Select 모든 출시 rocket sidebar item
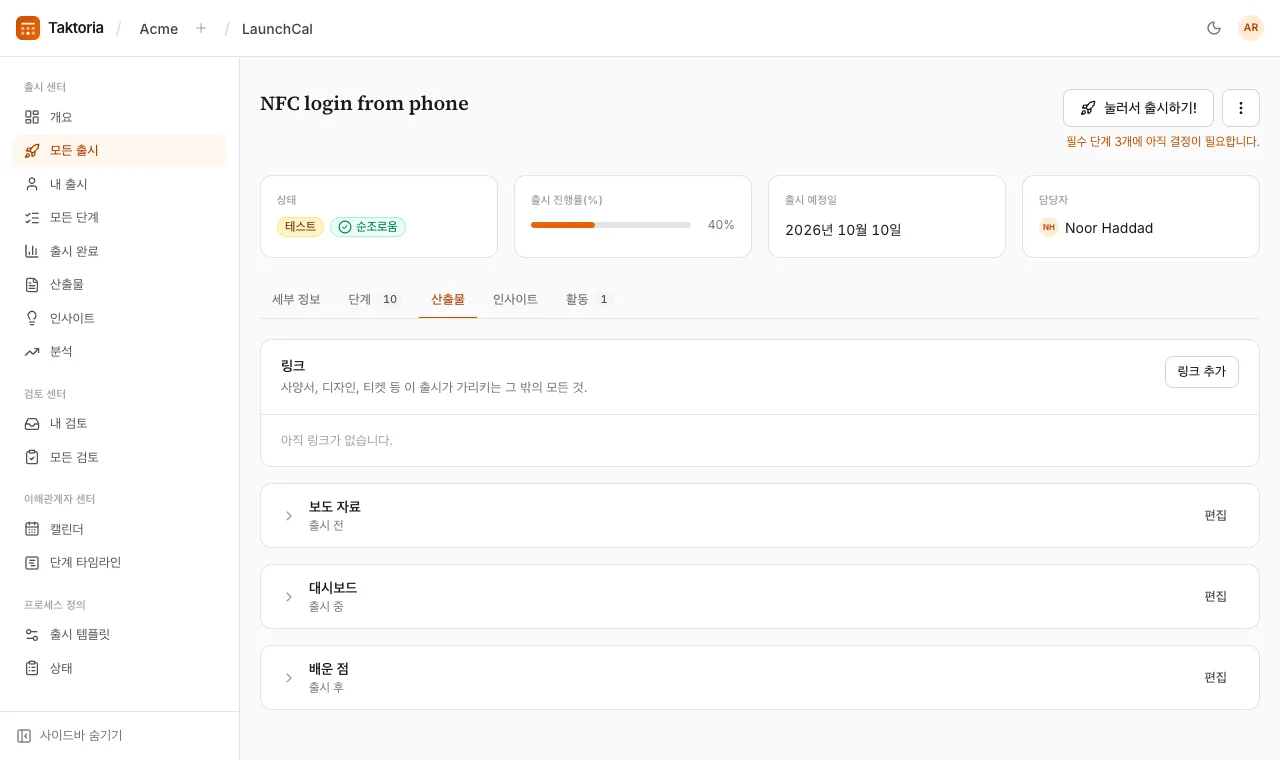 [119, 150]
